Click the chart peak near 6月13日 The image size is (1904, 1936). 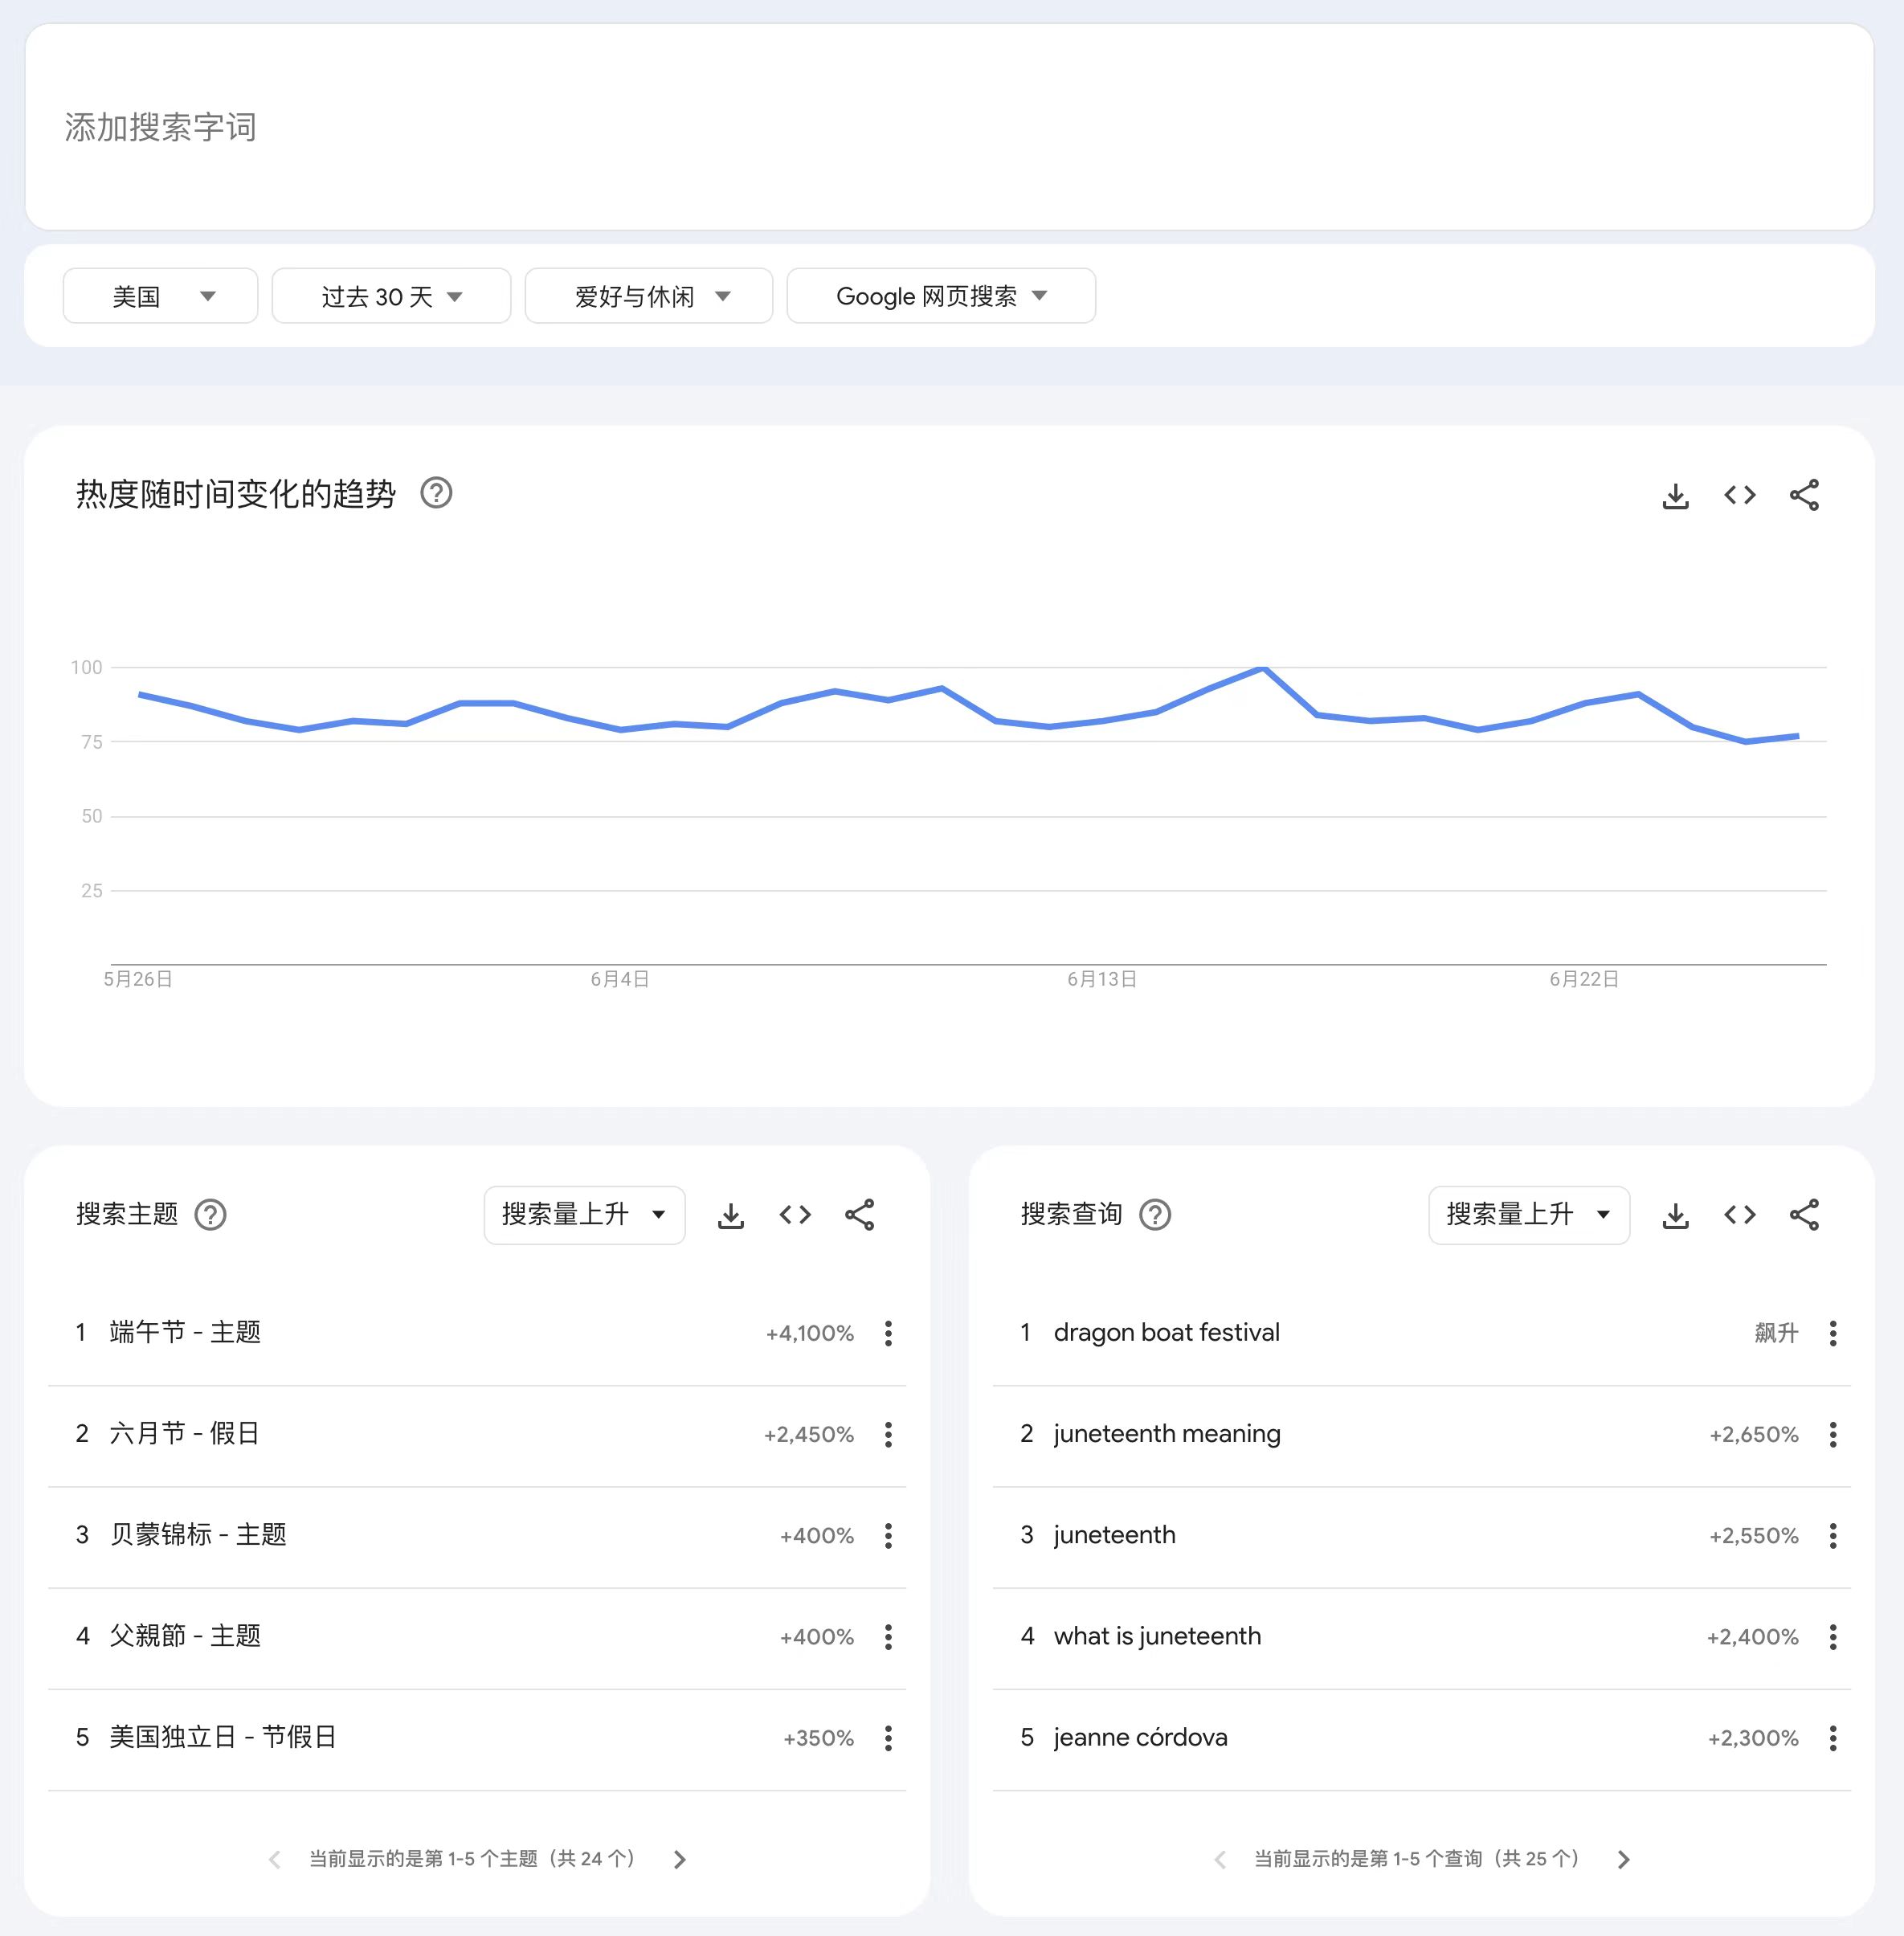(x=1263, y=668)
